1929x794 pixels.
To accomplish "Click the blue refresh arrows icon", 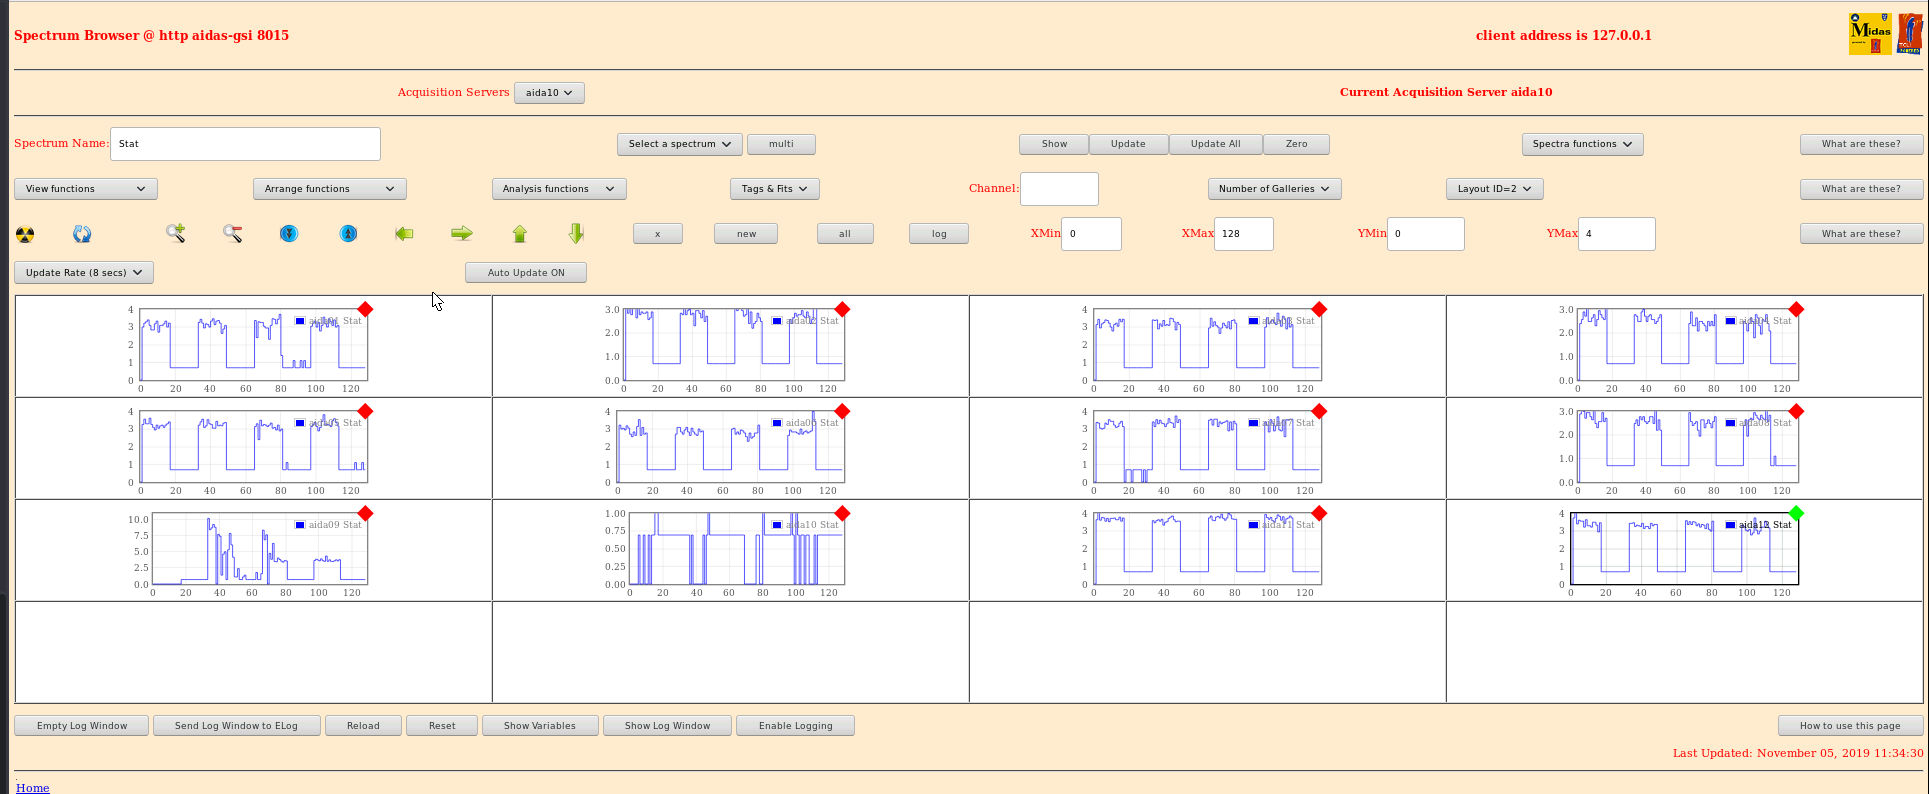I will [x=82, y=234].
